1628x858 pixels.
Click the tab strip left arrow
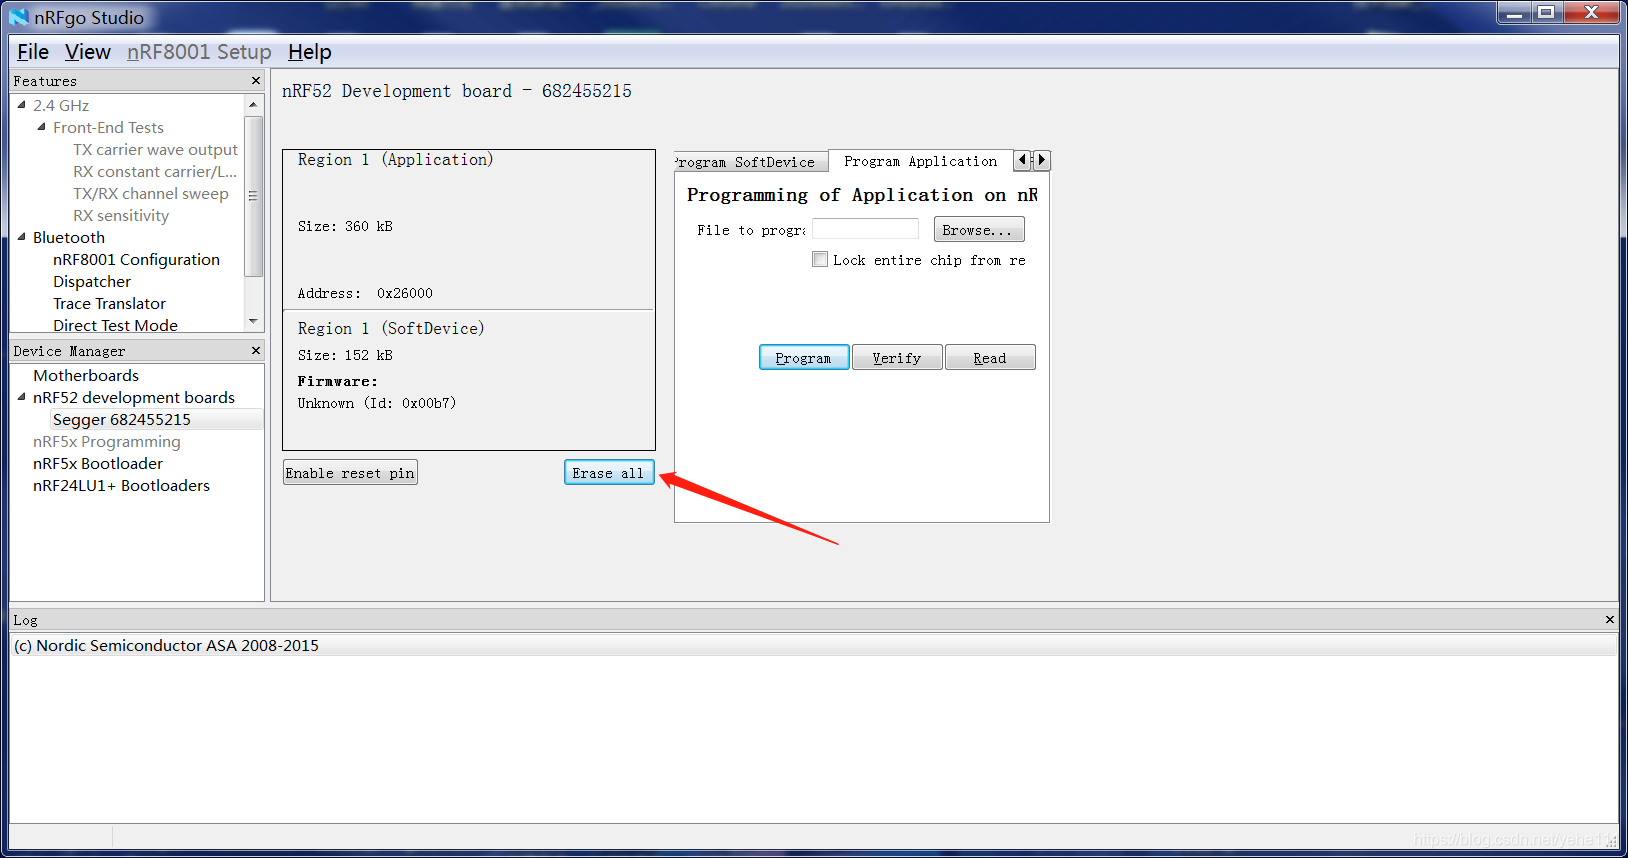(1022, 160)
